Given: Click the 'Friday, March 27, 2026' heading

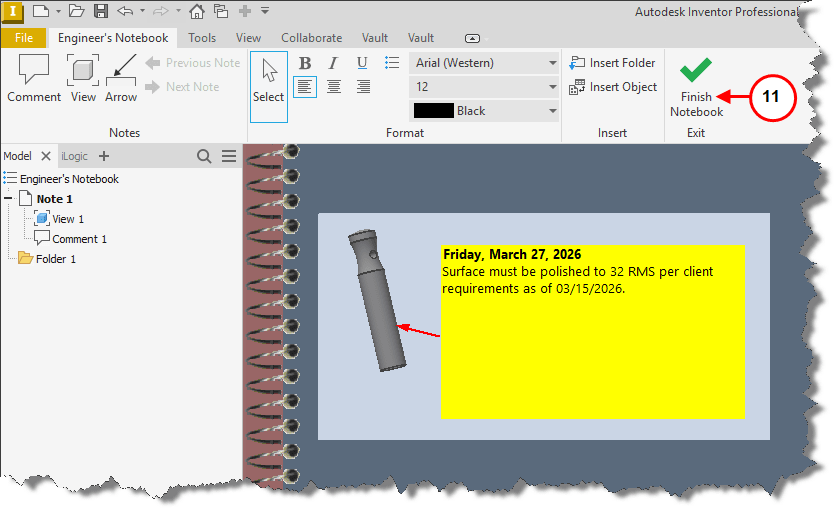Looking at the screenshot, I should pyautogui.click(x=512, y=254).
